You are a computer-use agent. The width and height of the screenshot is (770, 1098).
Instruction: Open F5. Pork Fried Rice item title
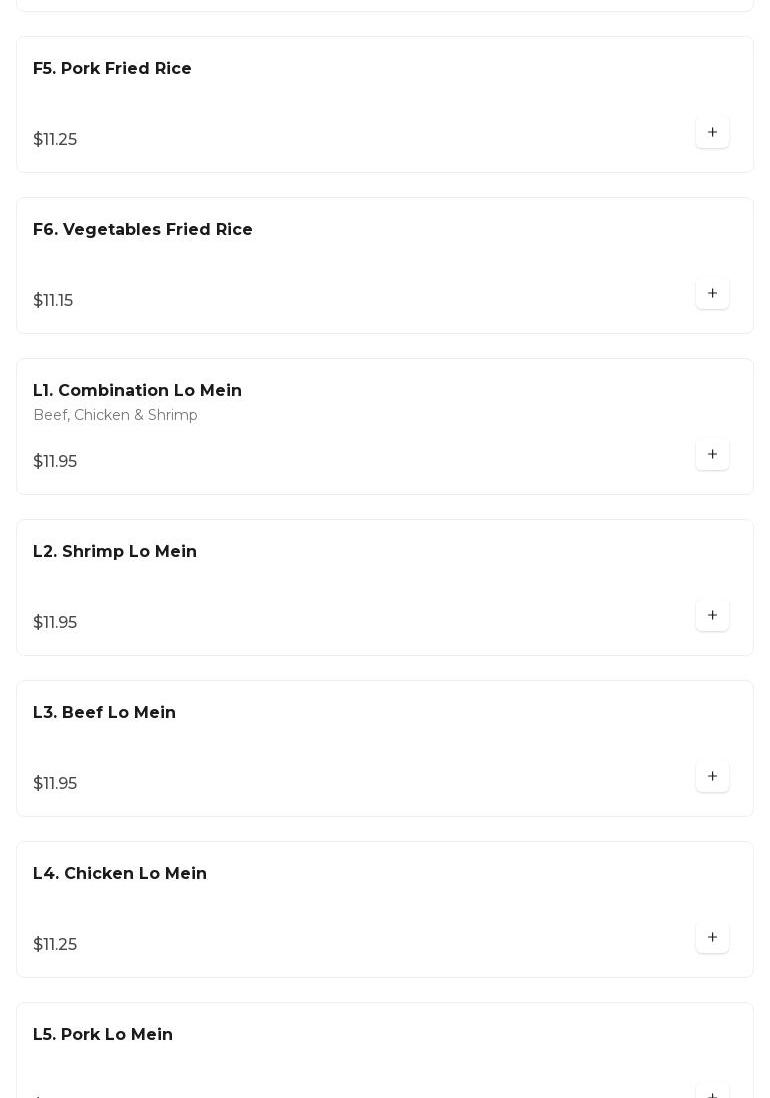point(112,69)
